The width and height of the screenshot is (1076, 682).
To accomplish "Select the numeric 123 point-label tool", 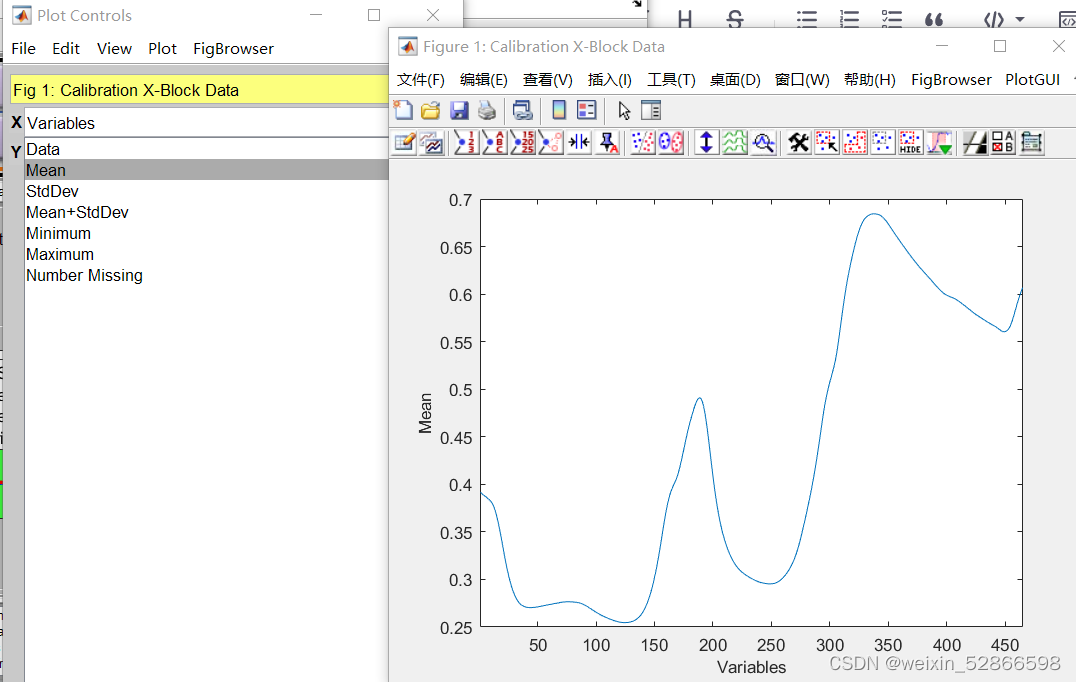I will point(467,142).
